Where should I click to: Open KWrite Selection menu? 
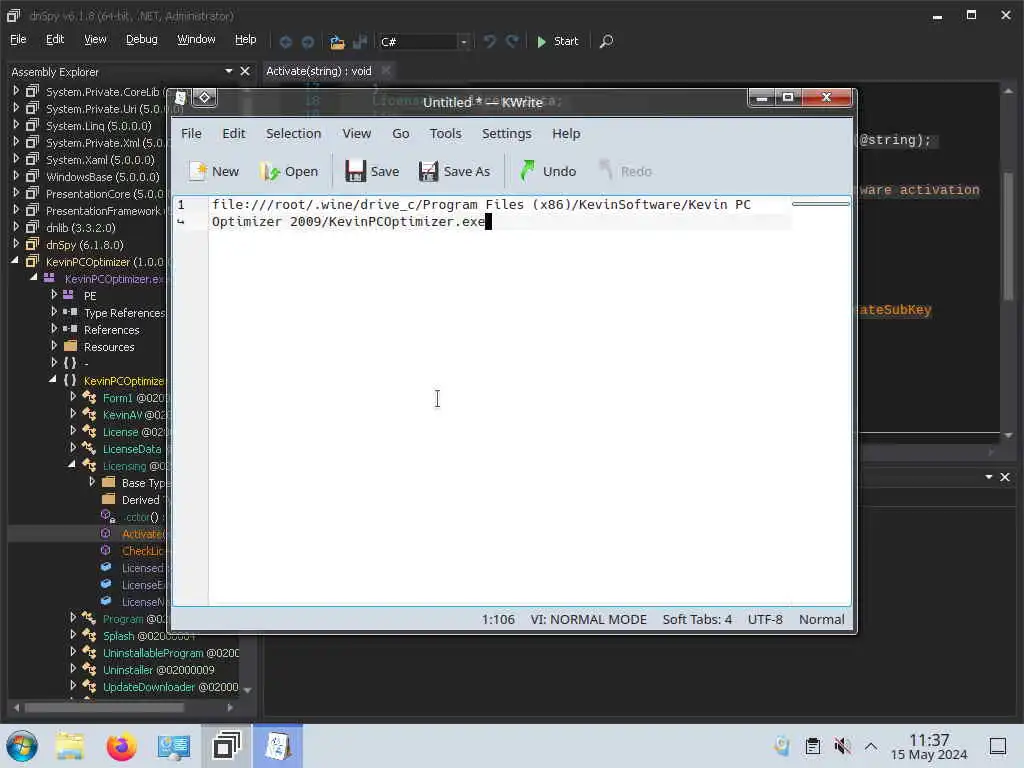pos(293,133)
